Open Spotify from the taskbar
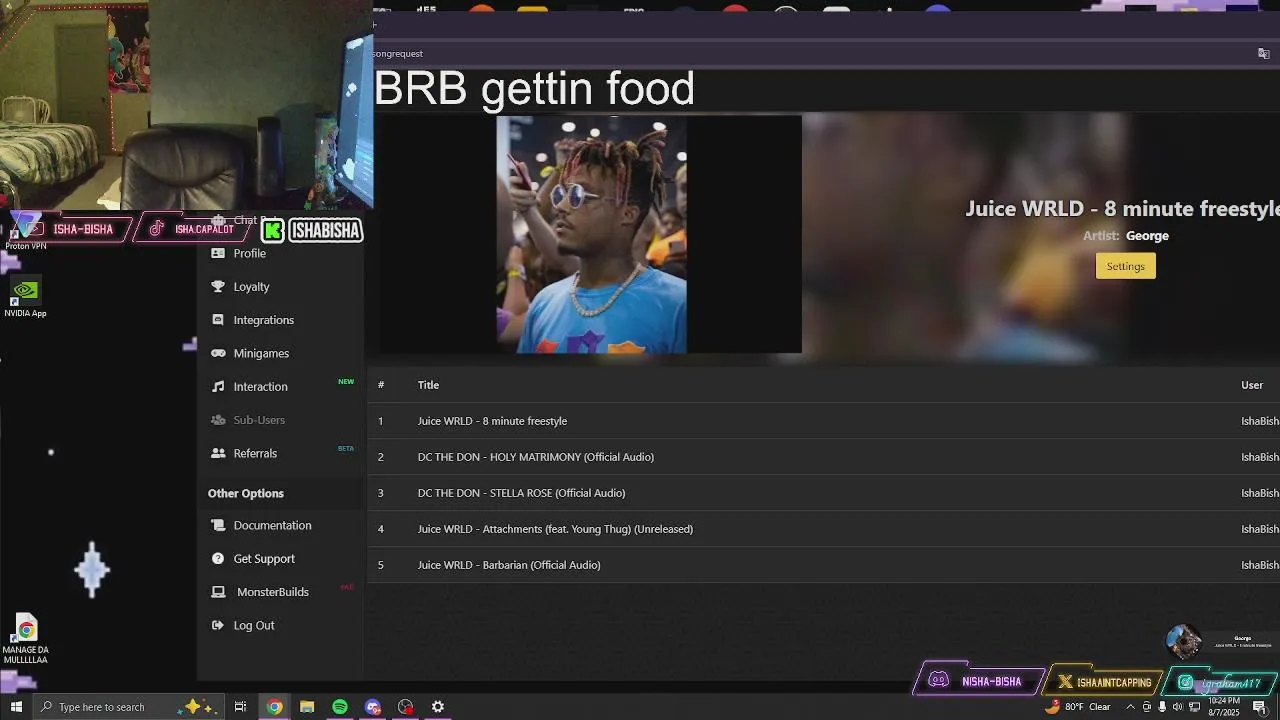 340,707
